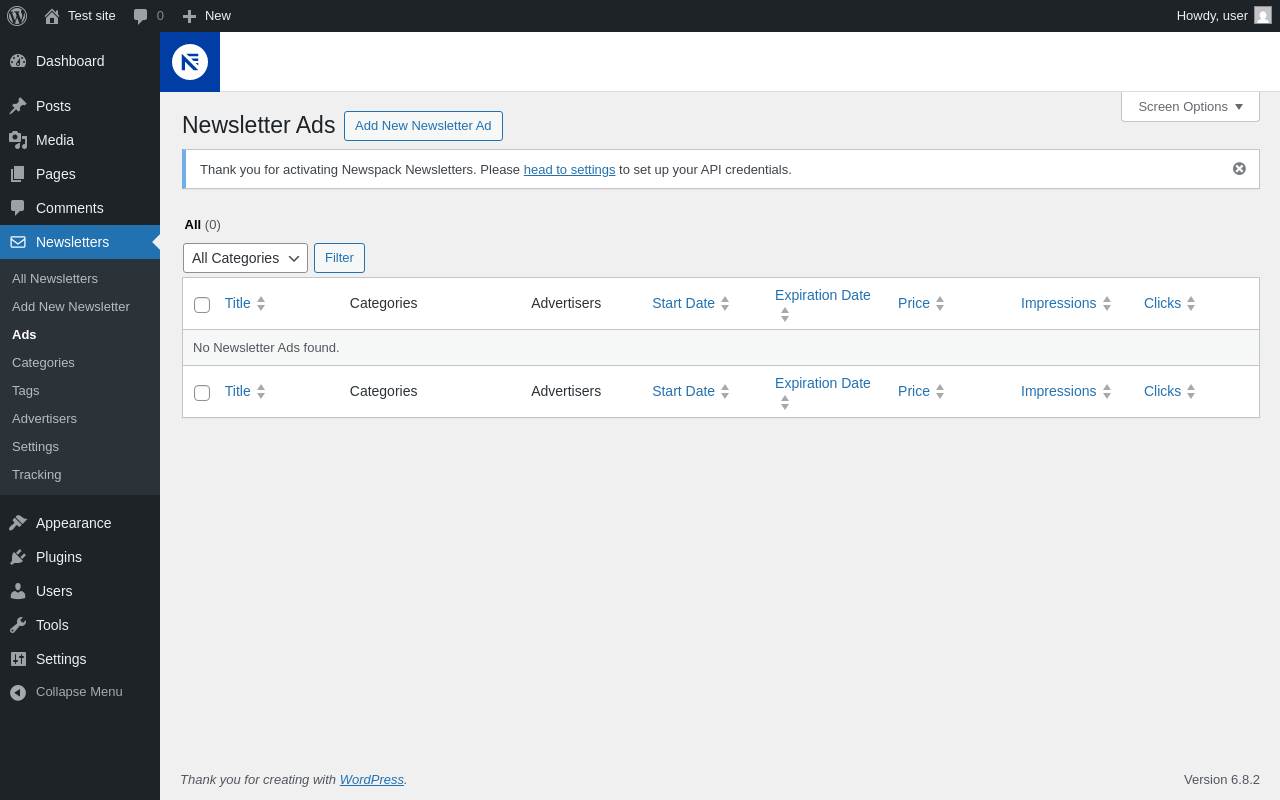Click the Test site home icon

click(x=52, y=16)
